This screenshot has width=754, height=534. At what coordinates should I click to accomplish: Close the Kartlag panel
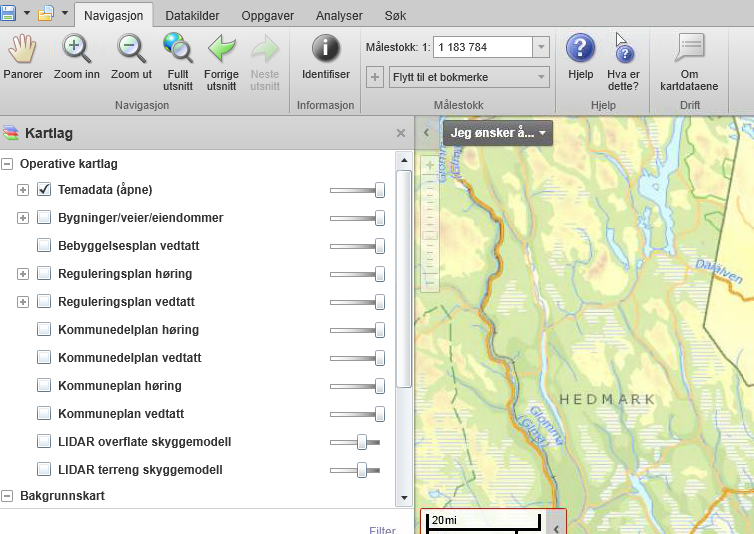401,133
